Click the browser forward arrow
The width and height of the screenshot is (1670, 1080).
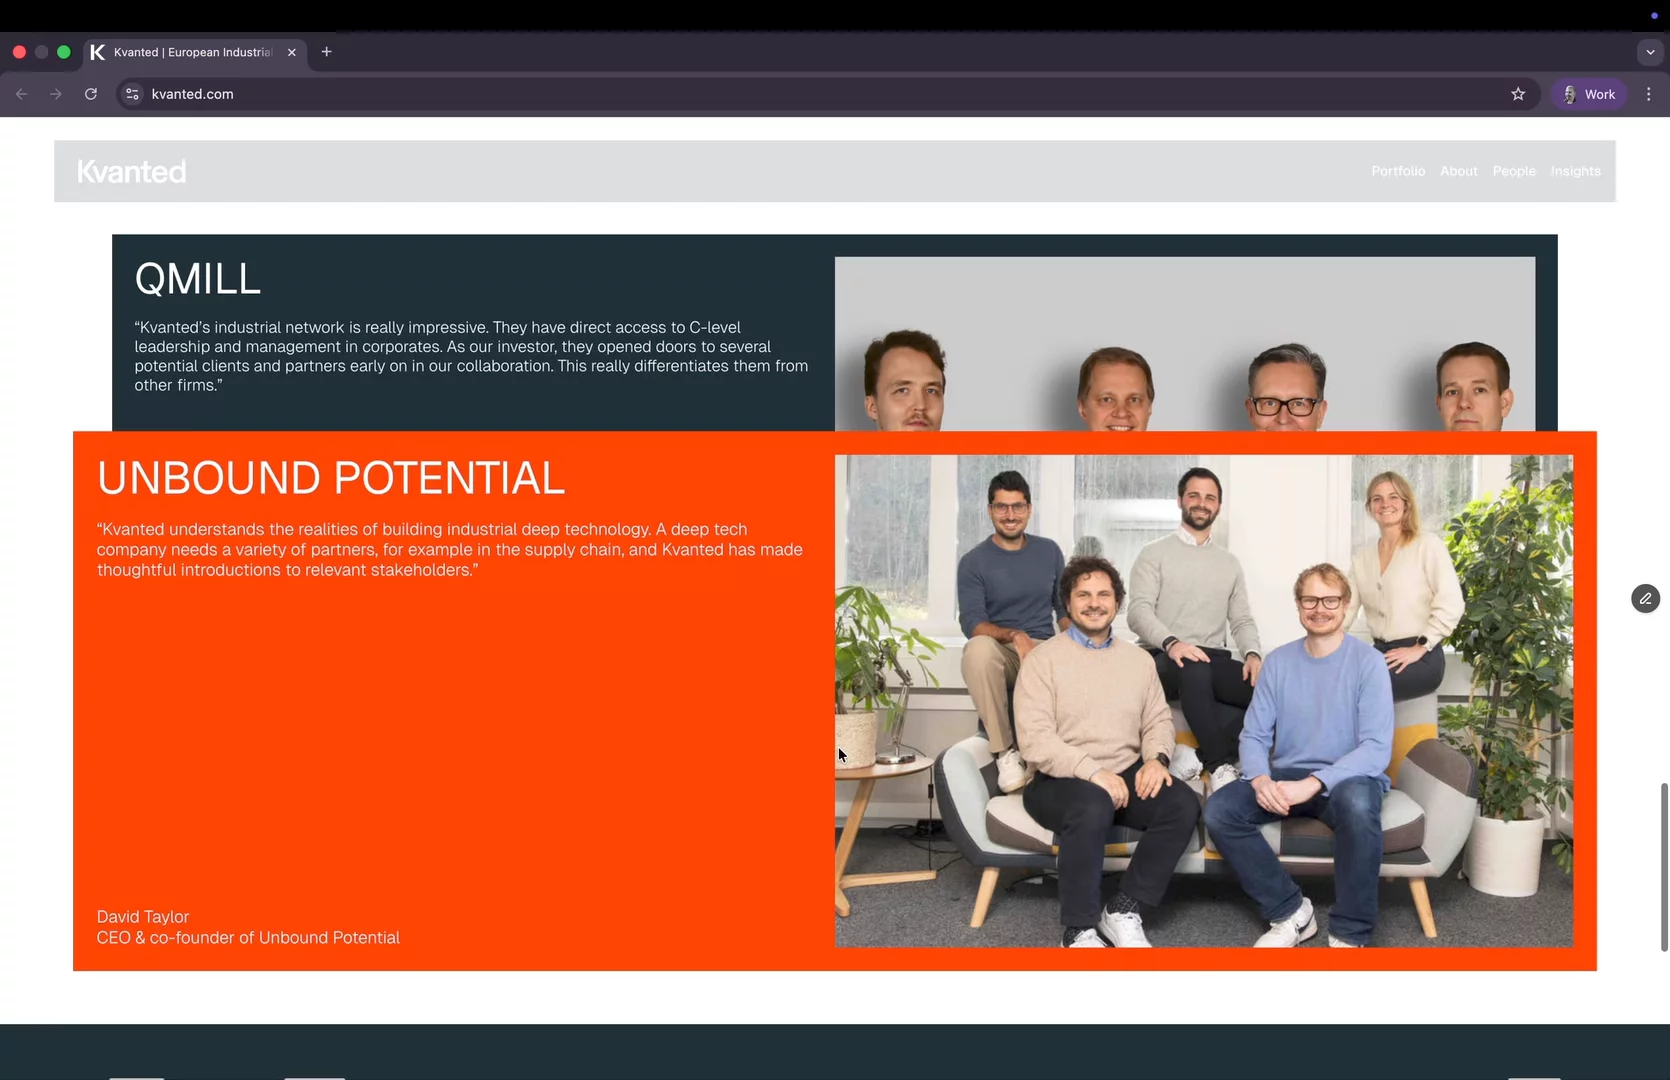(56, 94)
